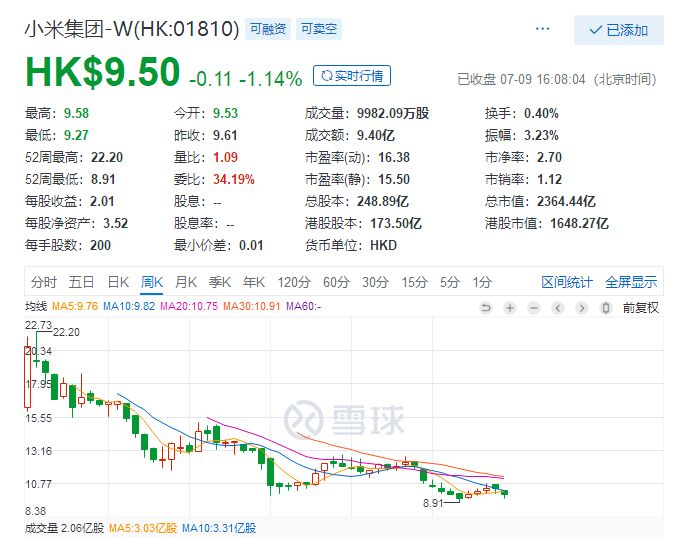This screenshot has width=682, height=537.
Task: Click the 52周最高 value 22.20
Action: [x=107, y=157]
